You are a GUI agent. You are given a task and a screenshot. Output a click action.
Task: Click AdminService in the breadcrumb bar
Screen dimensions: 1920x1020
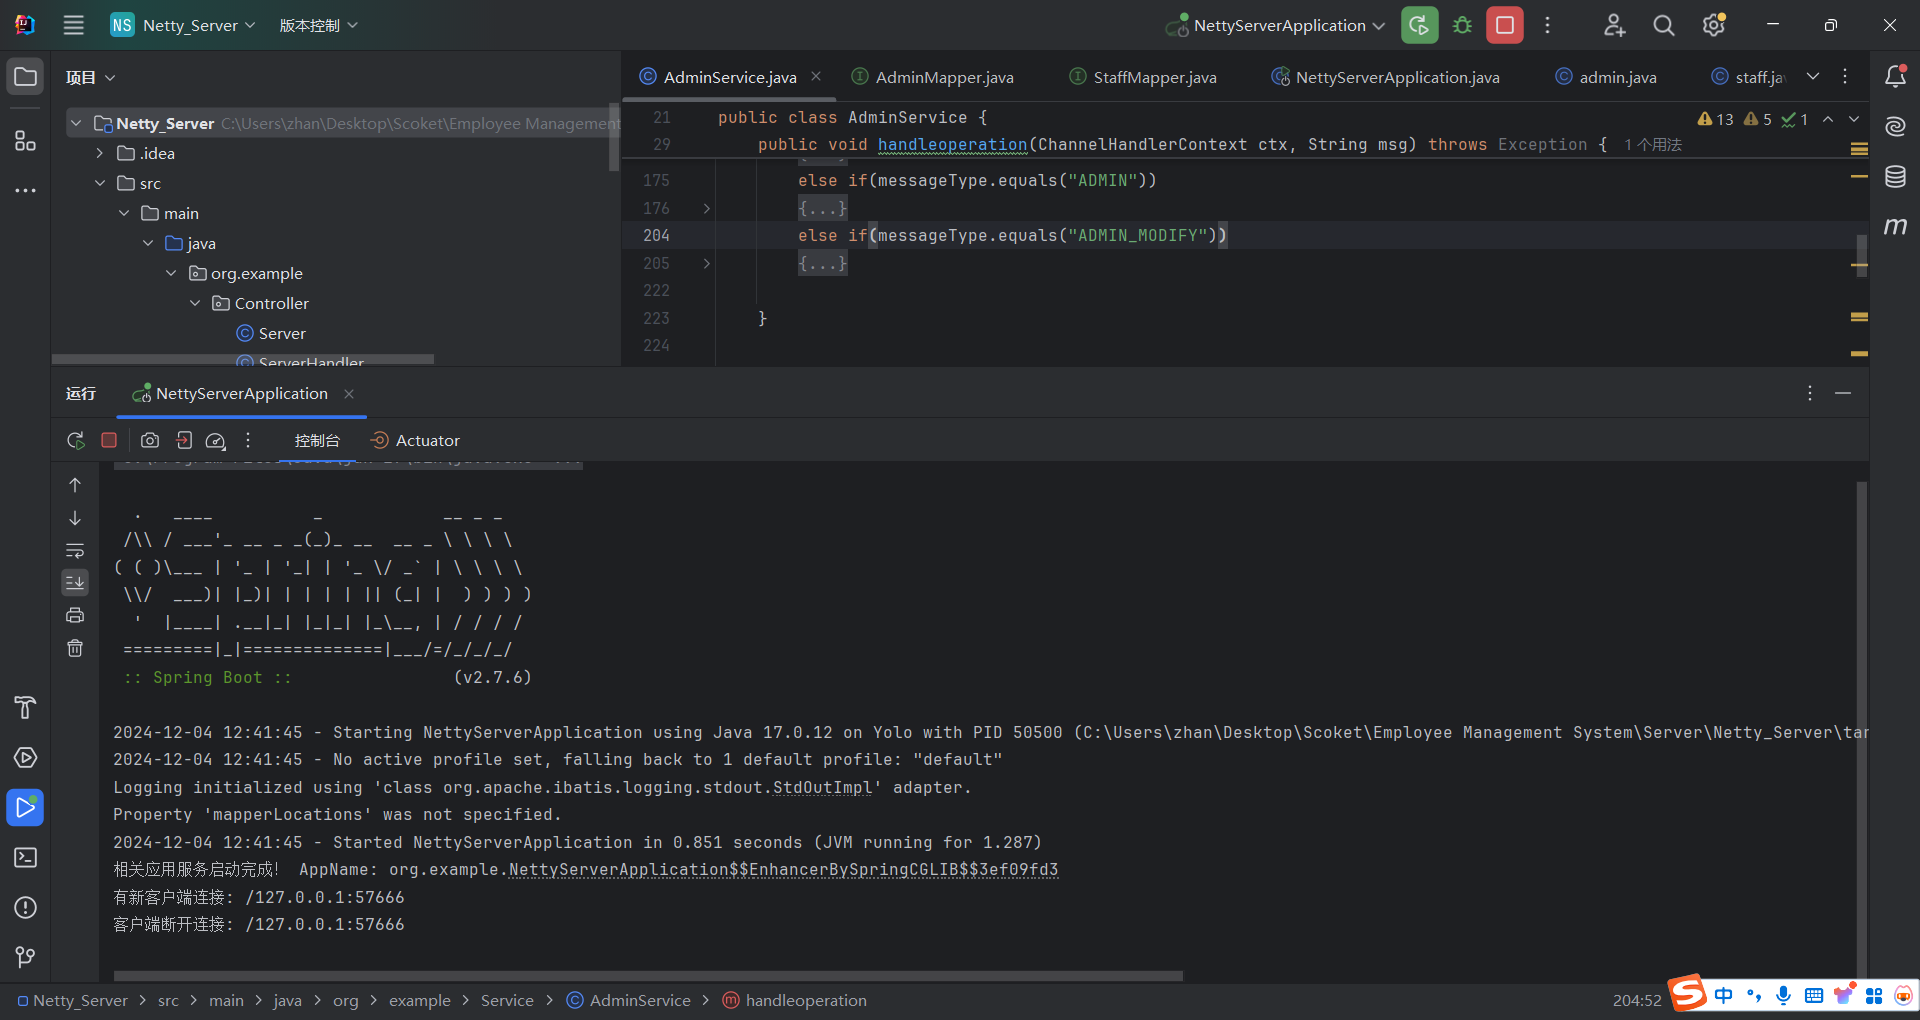pyautogui.click(x=640, y=1000)
